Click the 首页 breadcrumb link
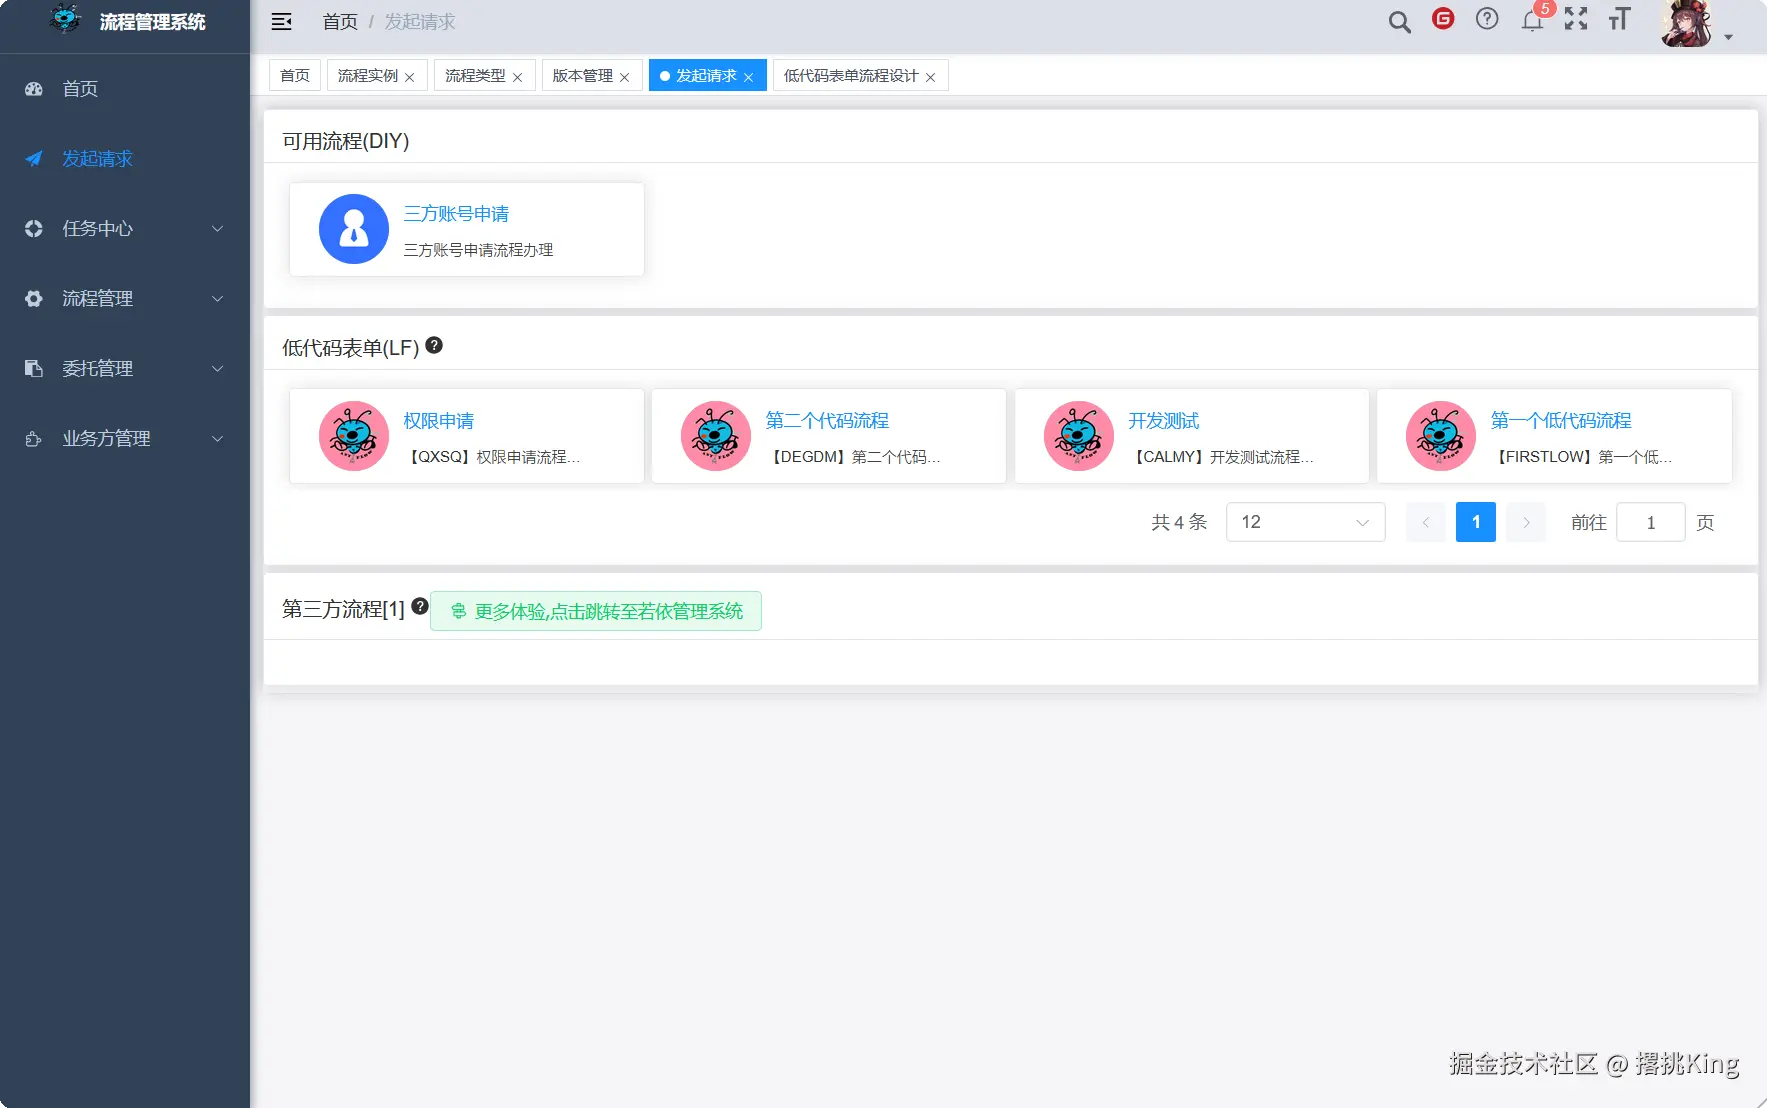This screenshot has height=1108, width=1767. [x=340, y=22]
